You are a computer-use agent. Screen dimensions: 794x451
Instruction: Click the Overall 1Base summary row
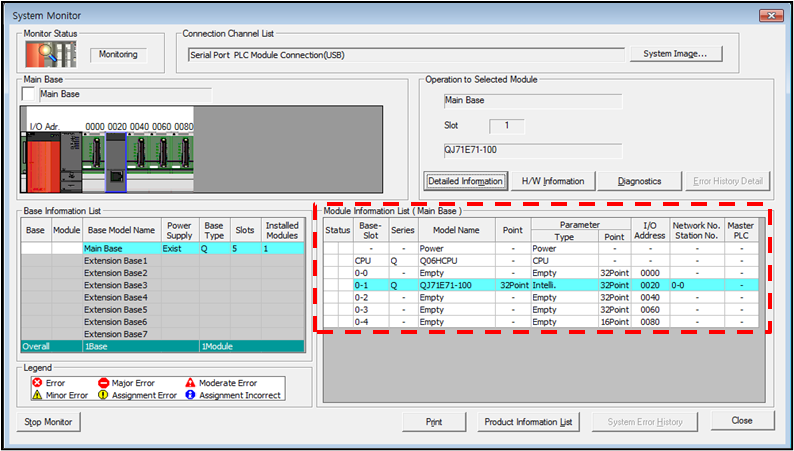point(163,347)
